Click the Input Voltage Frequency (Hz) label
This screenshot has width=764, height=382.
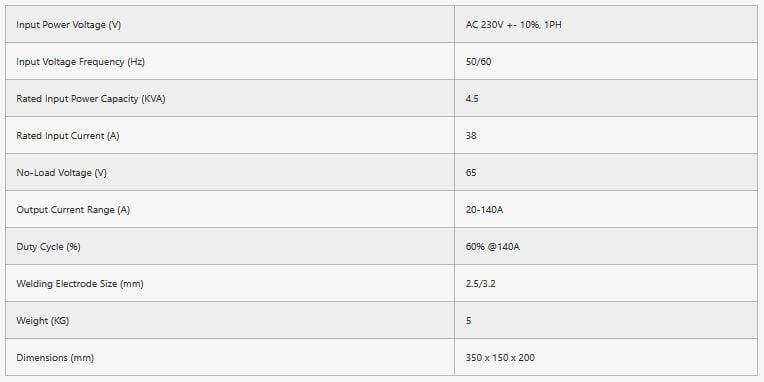pyautogui.click(x=80, y=62)
